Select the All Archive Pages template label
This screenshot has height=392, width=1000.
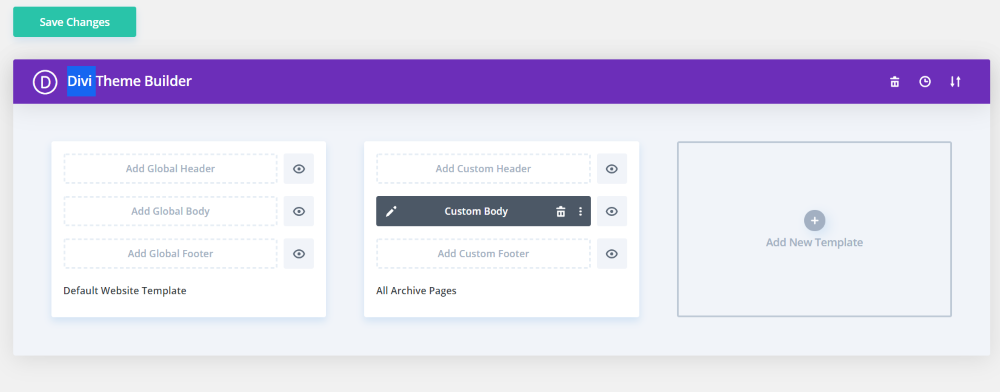(x=416, y=291)
